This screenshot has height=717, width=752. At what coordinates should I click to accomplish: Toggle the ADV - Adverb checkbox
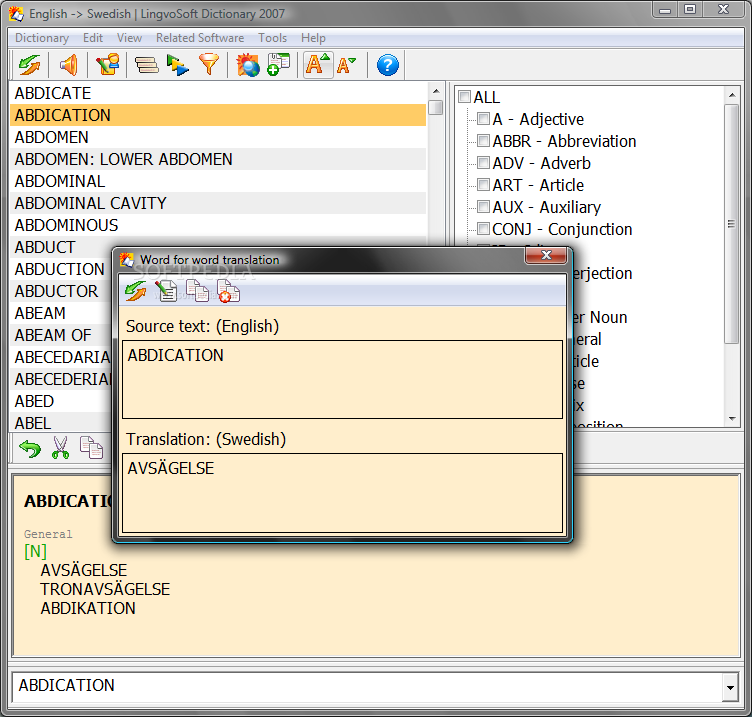[x=483, y=163]
